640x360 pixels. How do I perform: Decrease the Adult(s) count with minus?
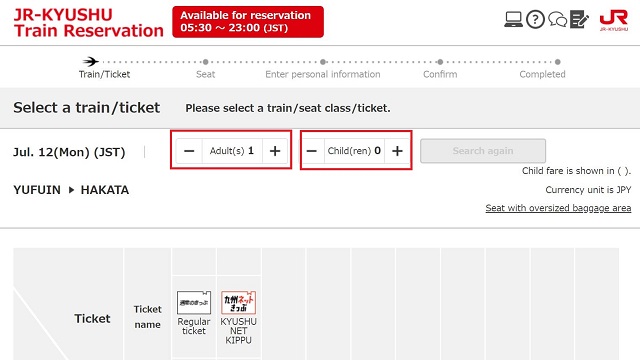pos(189,151)
